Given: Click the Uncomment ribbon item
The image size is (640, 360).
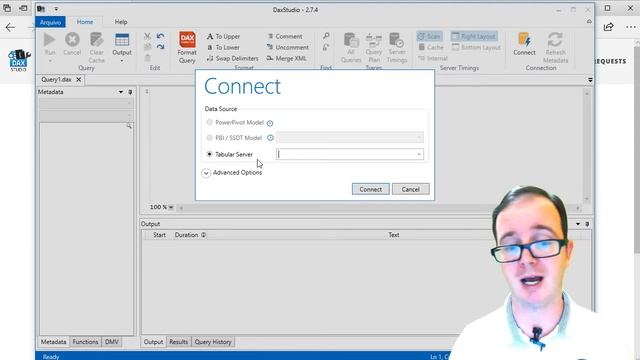Looking at the screenshot, I should pyautogui.click(x=288, y=47).
